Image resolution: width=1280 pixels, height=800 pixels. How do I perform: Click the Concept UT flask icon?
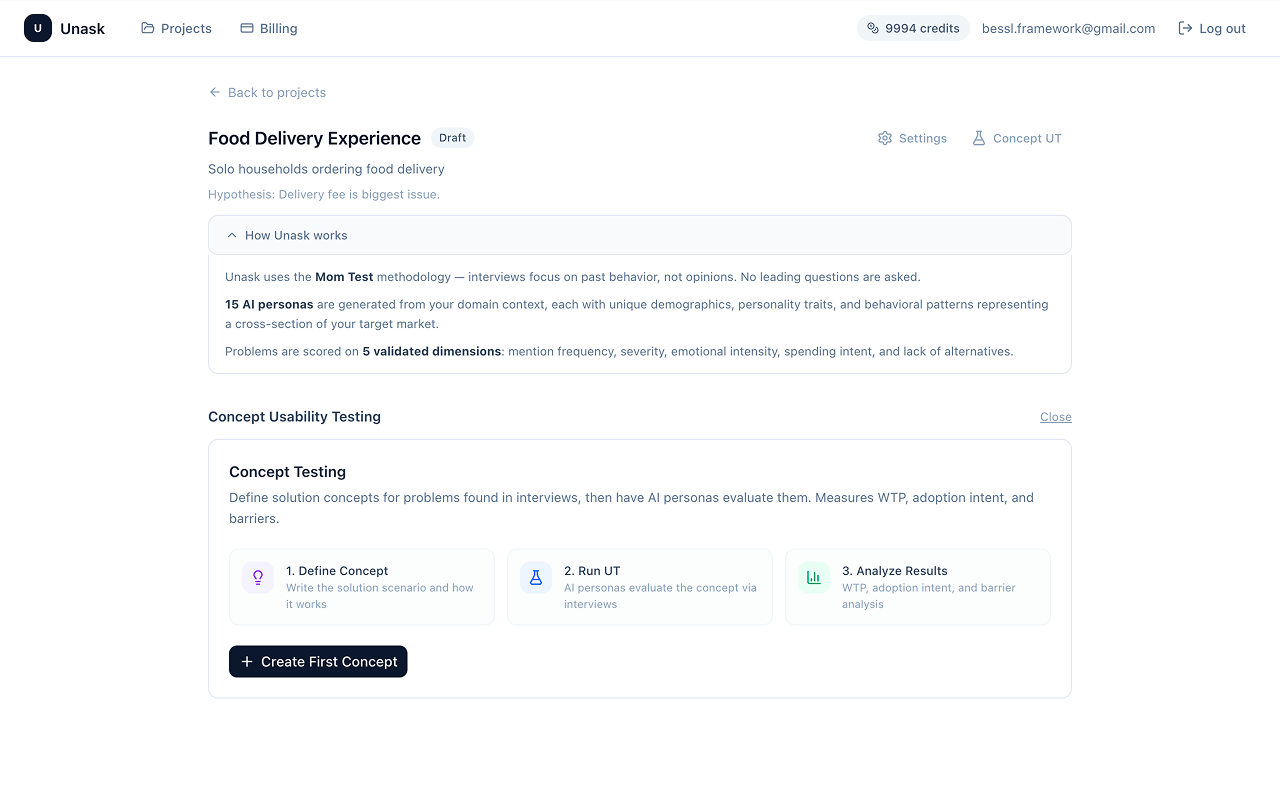click(979, 138)
